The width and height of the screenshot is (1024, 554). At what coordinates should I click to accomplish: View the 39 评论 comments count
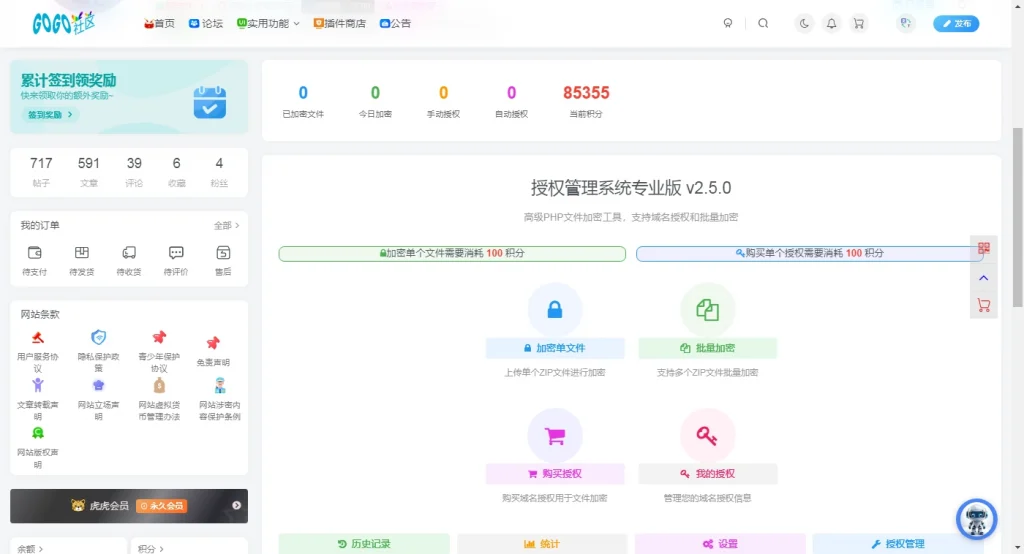[134, 171]
